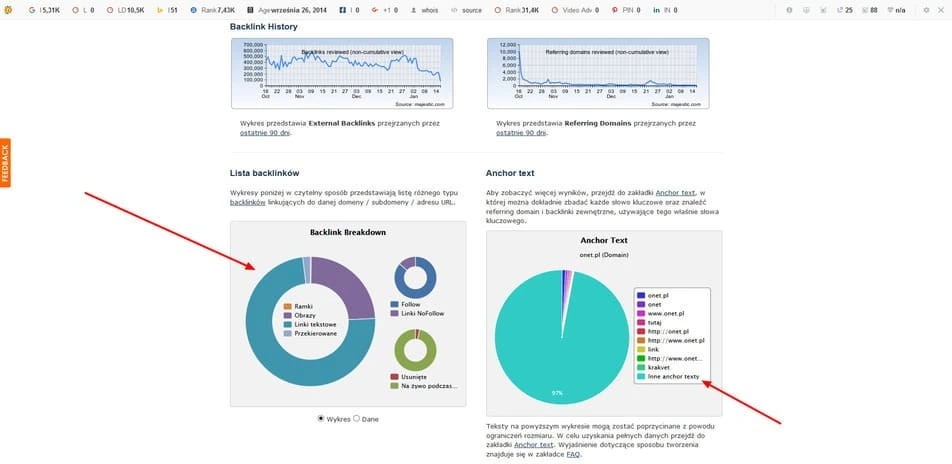Click the Pinterest PIN counter icon

615,10
